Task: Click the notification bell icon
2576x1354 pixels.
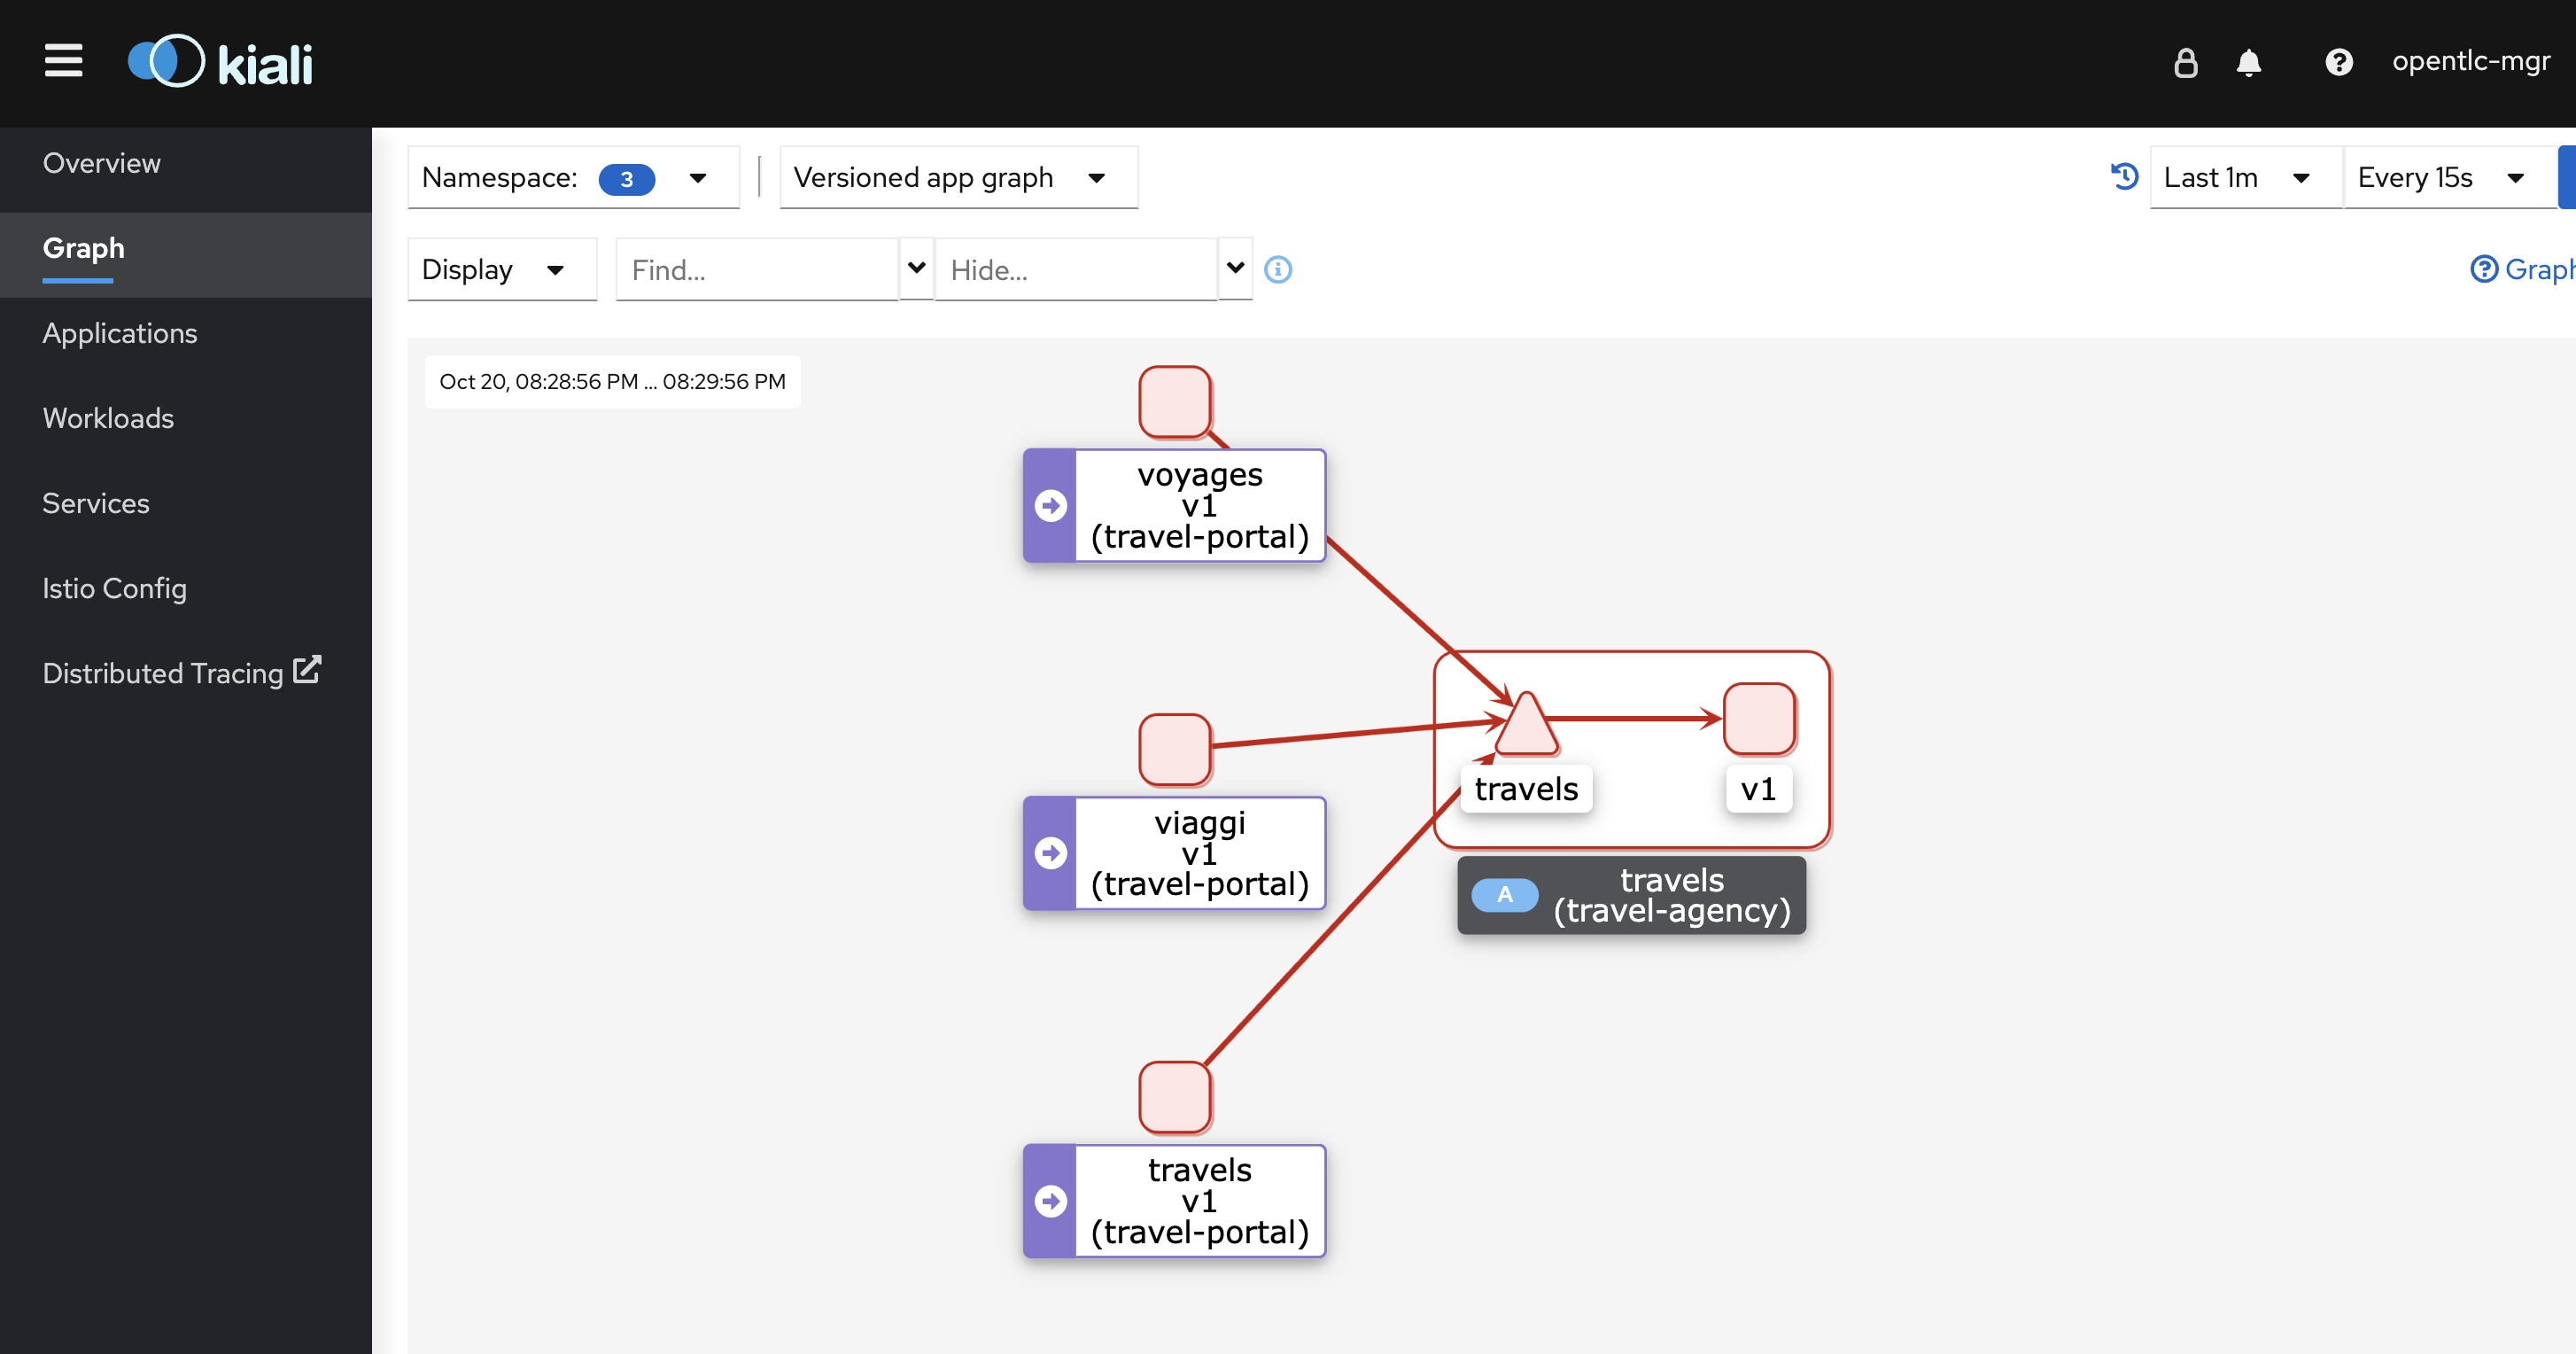Action: 2249,63
